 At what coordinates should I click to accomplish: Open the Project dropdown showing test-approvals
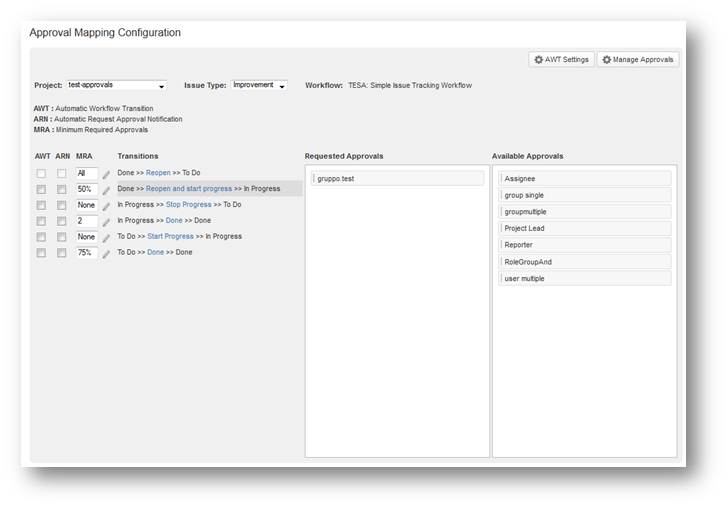(x=116, y=86)
